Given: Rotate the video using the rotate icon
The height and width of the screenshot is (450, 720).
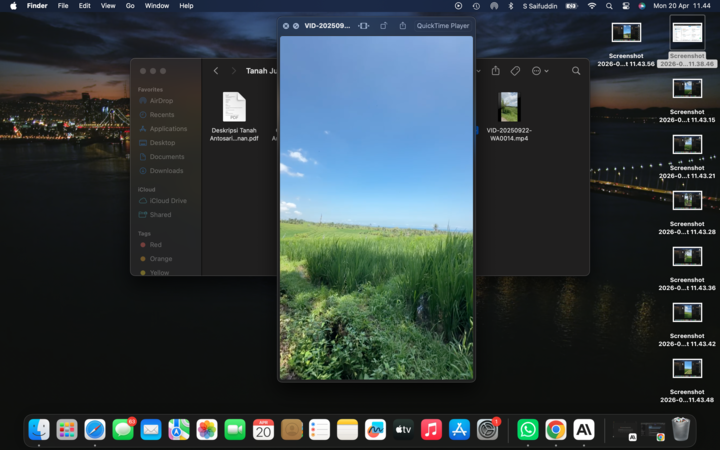Looking at the screenshot, I should point(383,26).
